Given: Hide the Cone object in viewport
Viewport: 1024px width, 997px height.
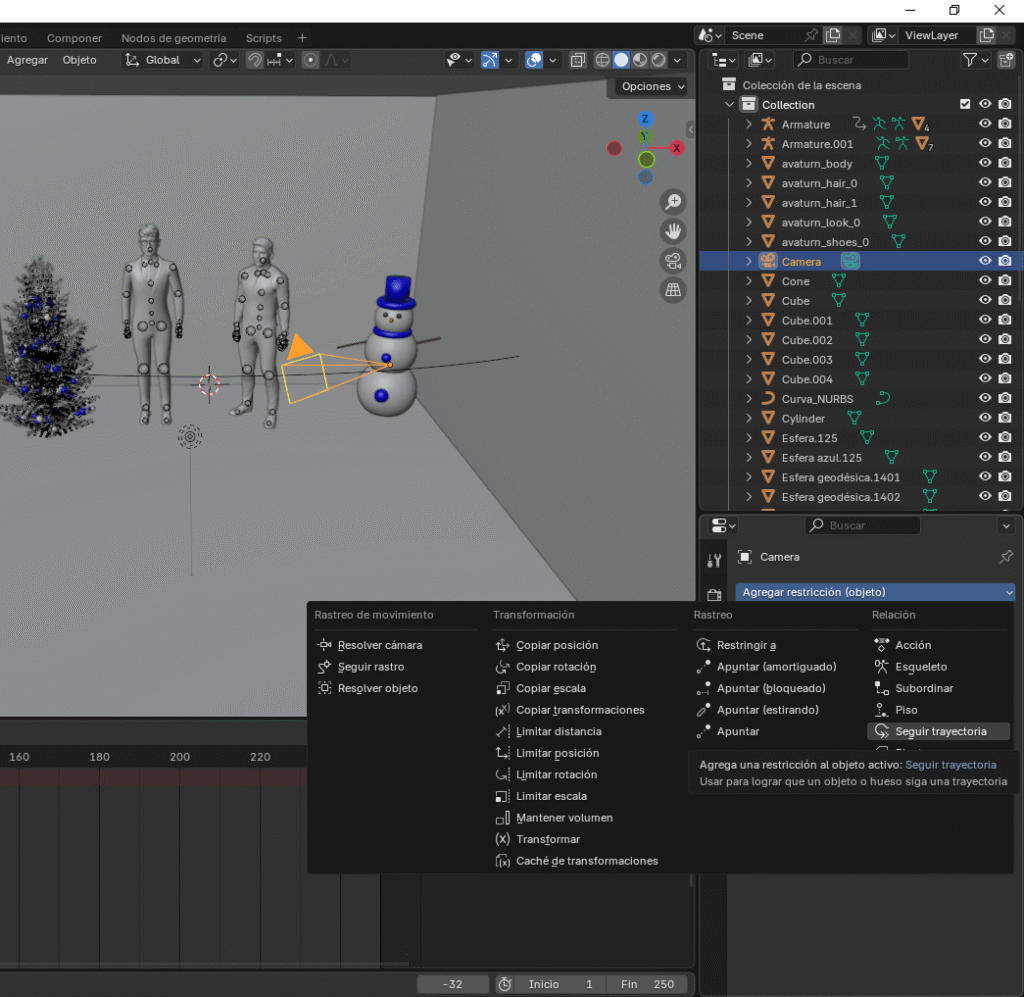Looking at the screenshot, I should pyautogui.click(x=985, y=281).
